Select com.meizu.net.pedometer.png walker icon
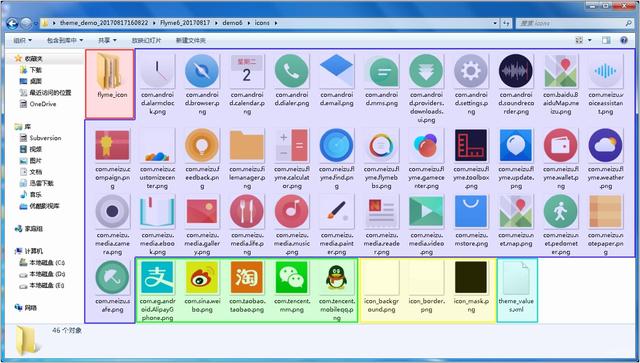 pyautogui.click(x=561, y=212)
